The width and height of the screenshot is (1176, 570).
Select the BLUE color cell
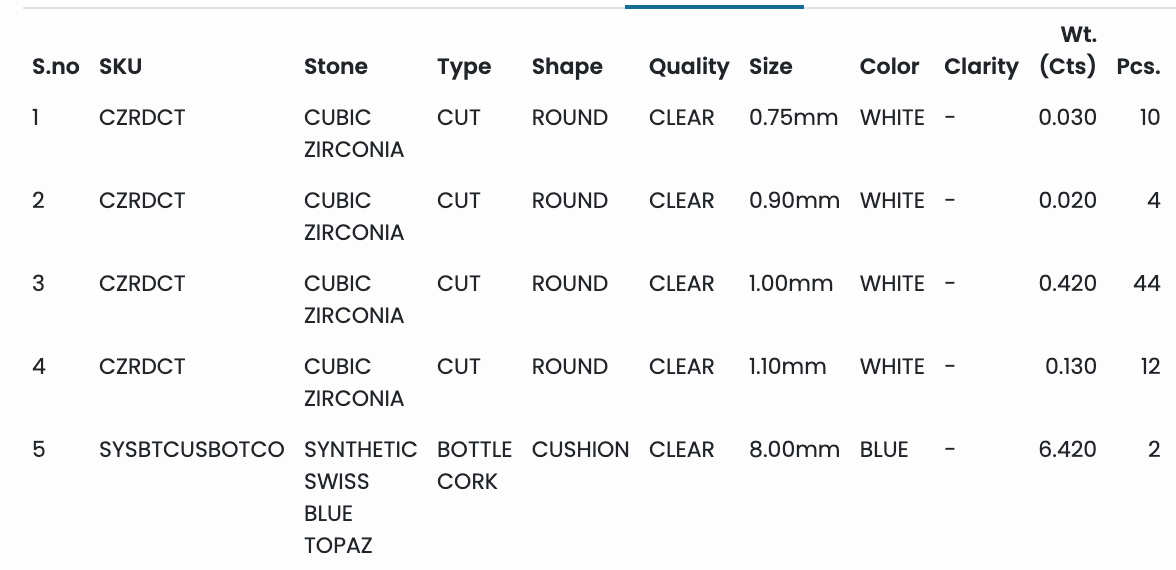[884, 450]
